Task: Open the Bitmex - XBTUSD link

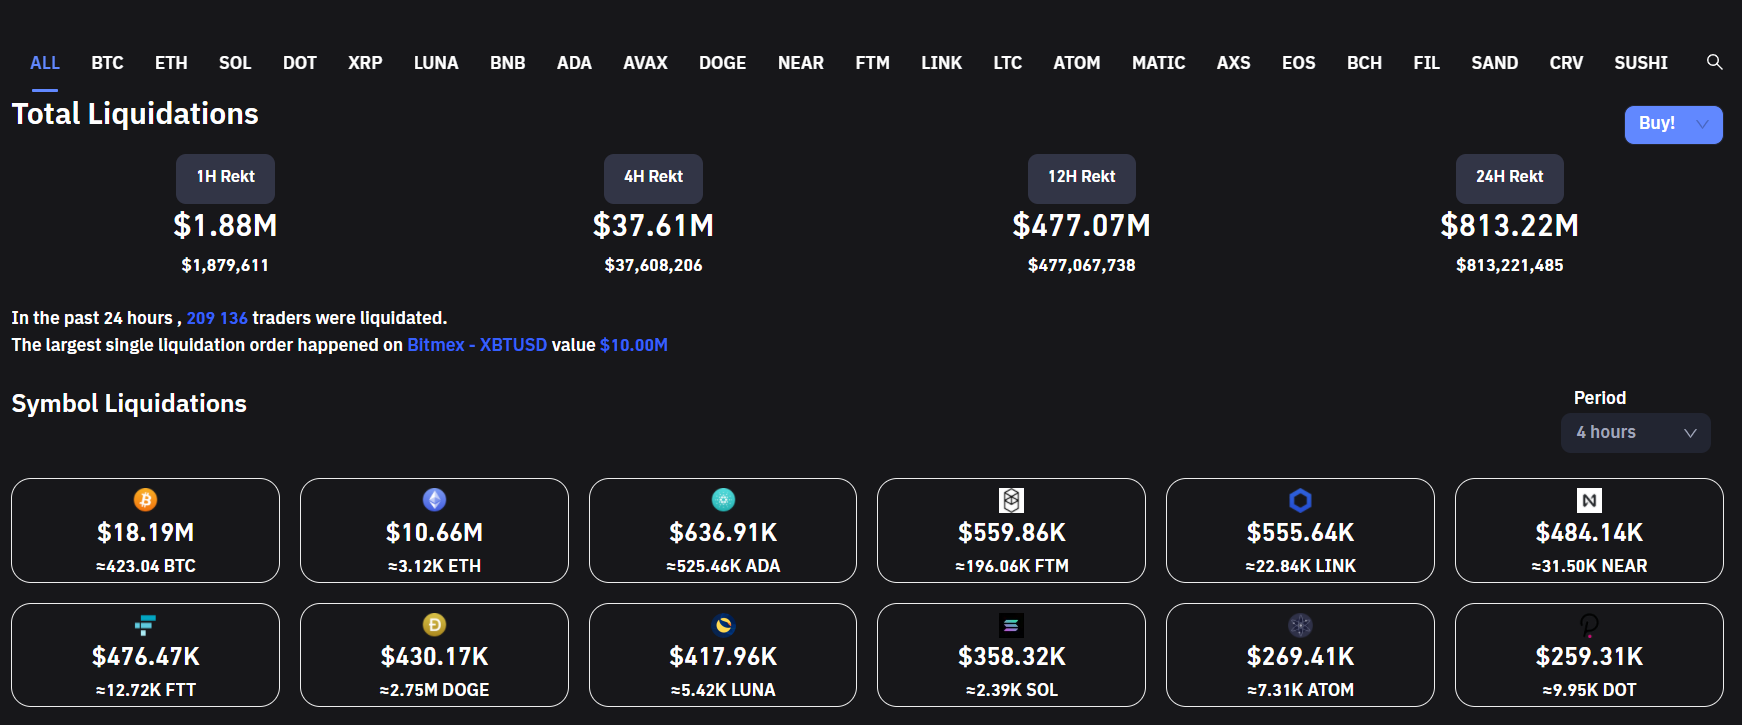Action: [x=477, y=345]
